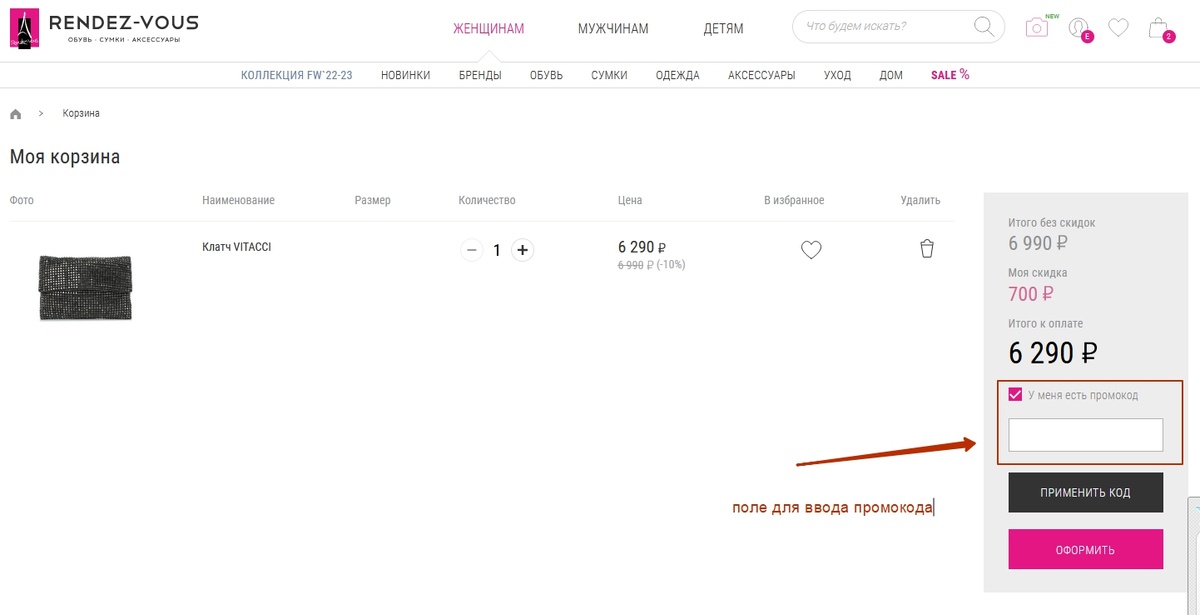Image resolution: width=1200 pixels, height=615 pixels.
Task: Click 'Применить код' button
Action: pyautogui.click(x=1085, y=493)
